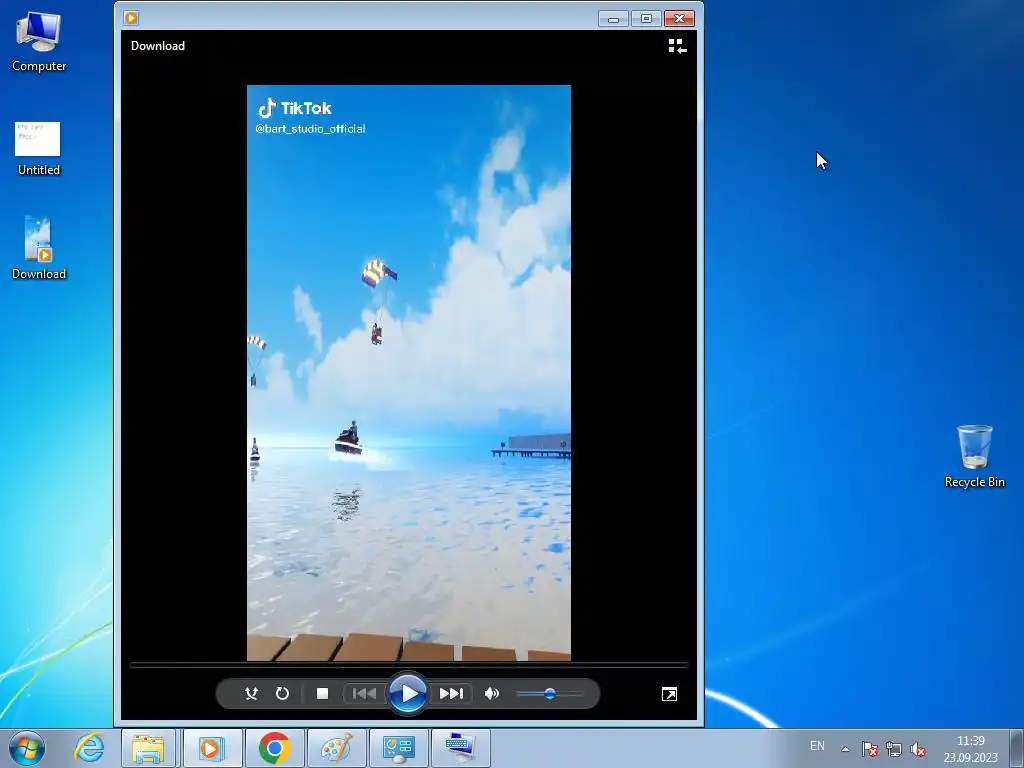Stop the video playback
This screenshot has height=768, width=1024.
click(322, 694)
